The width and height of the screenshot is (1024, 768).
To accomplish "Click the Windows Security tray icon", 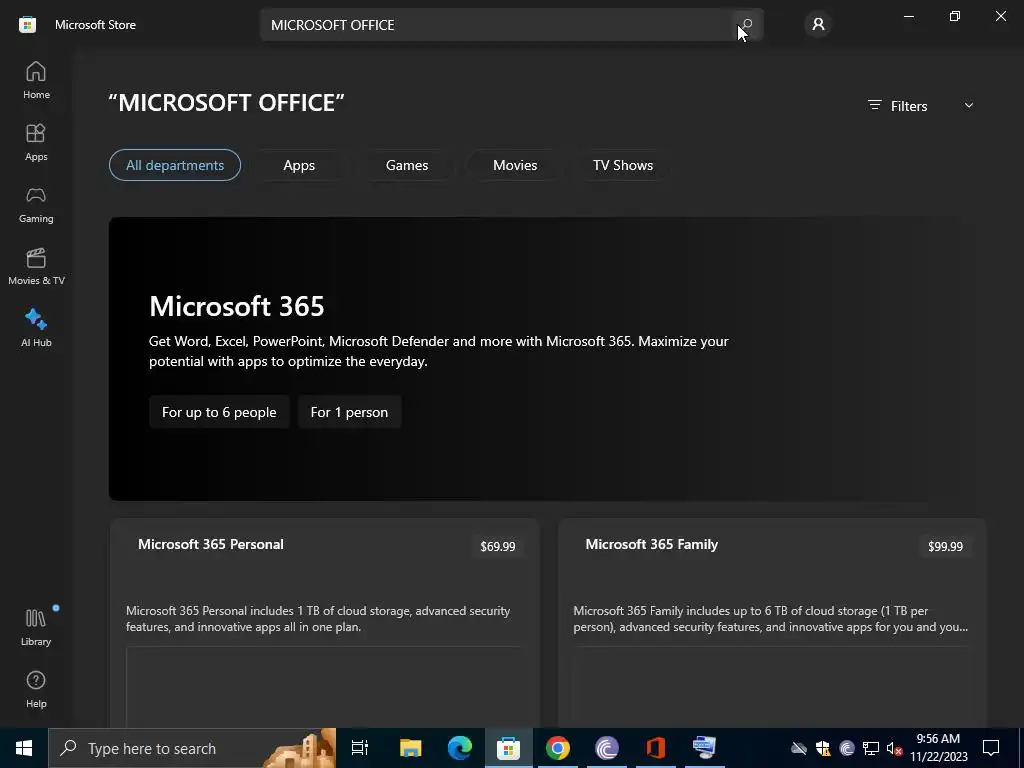I will click(823, 749).
